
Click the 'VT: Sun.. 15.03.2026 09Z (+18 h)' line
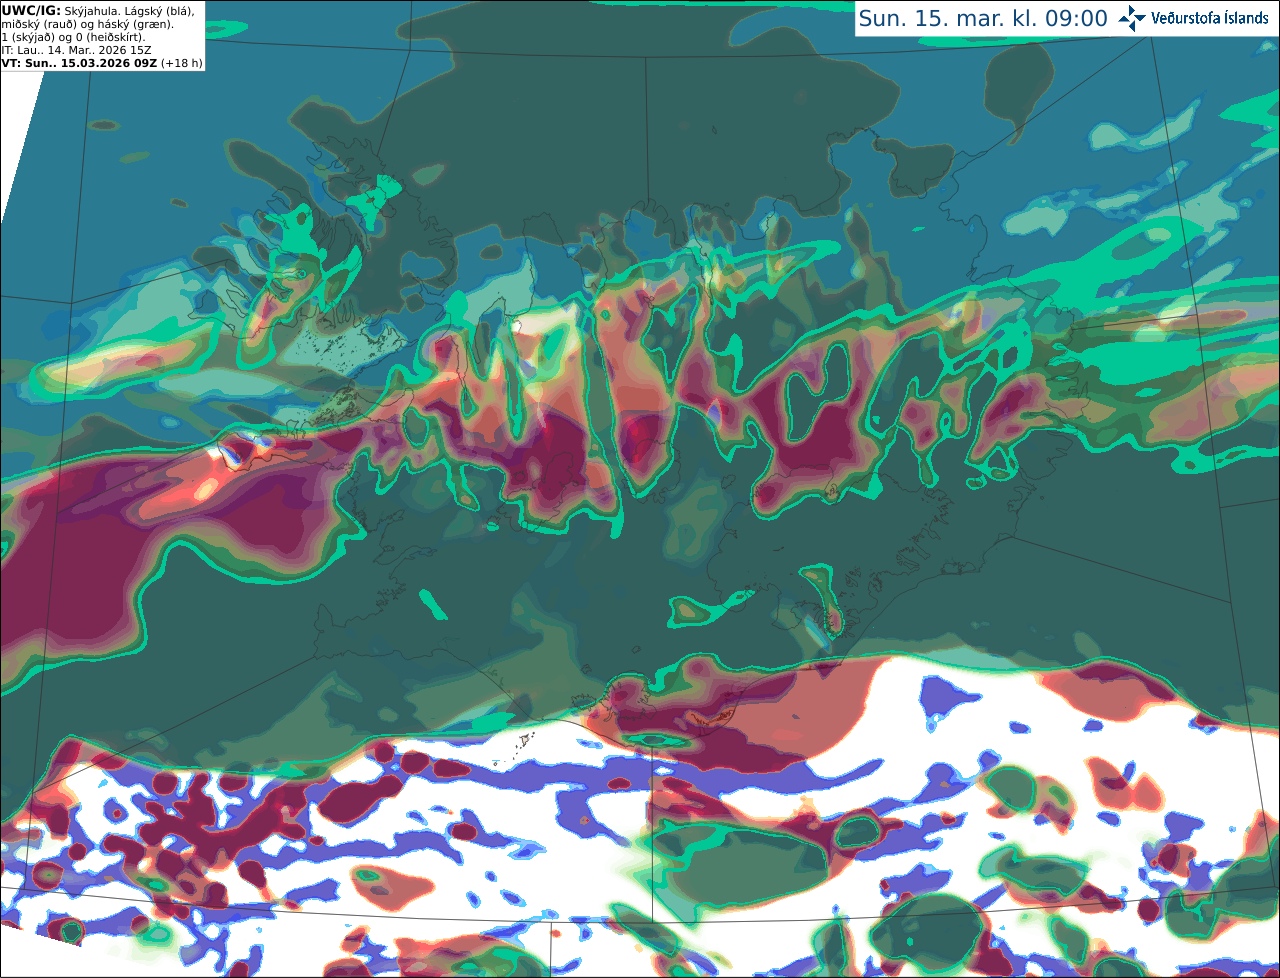pyautogui.click(x=102, y=63)
